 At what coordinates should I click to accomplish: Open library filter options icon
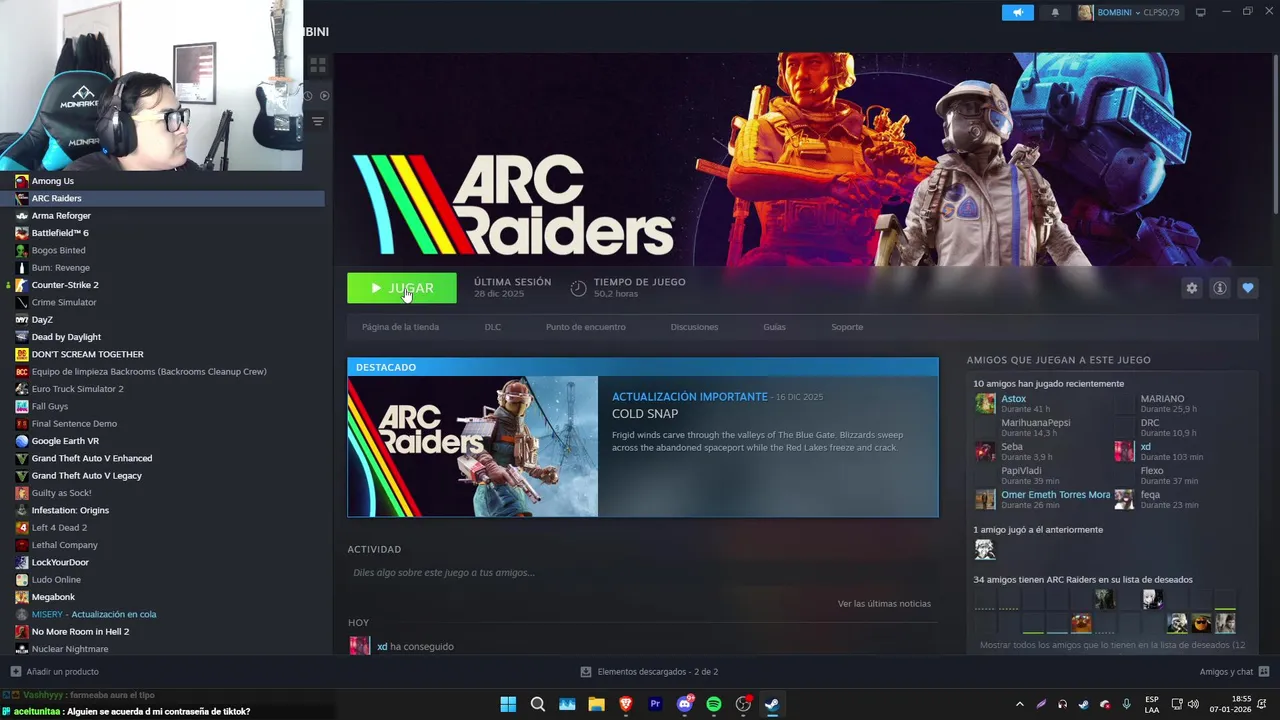point(317,121)
